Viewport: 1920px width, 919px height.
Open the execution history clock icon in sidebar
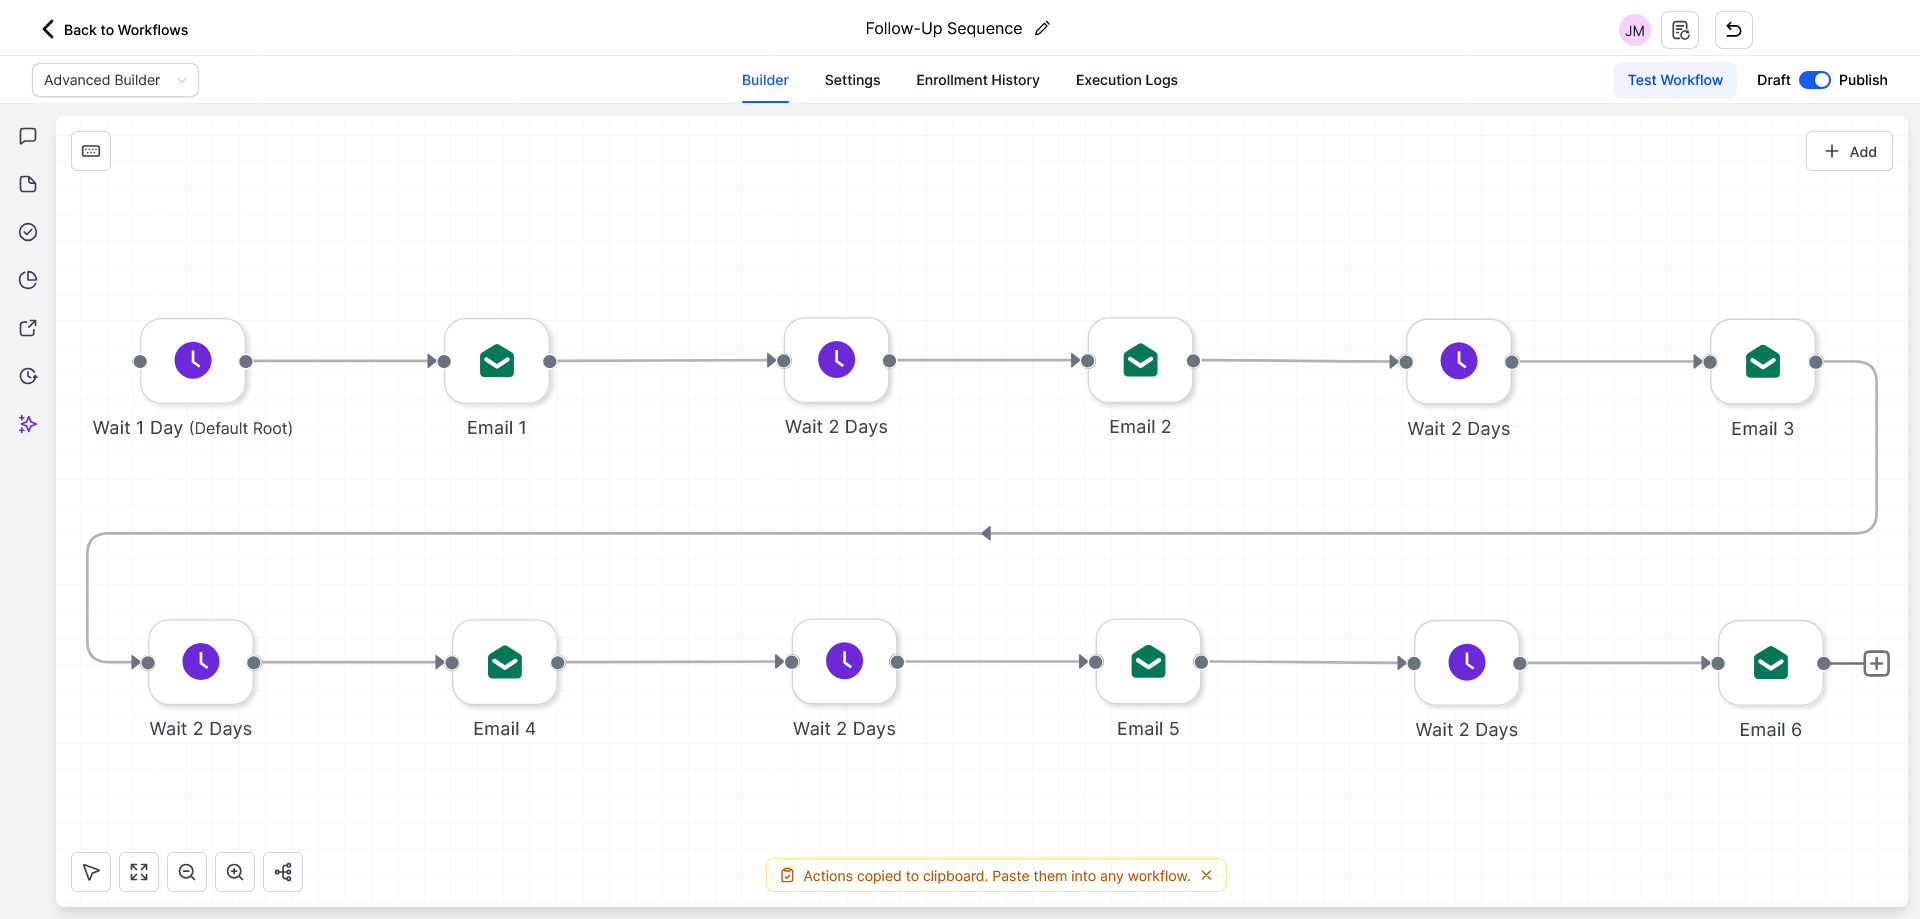click(x=27, y=376)
